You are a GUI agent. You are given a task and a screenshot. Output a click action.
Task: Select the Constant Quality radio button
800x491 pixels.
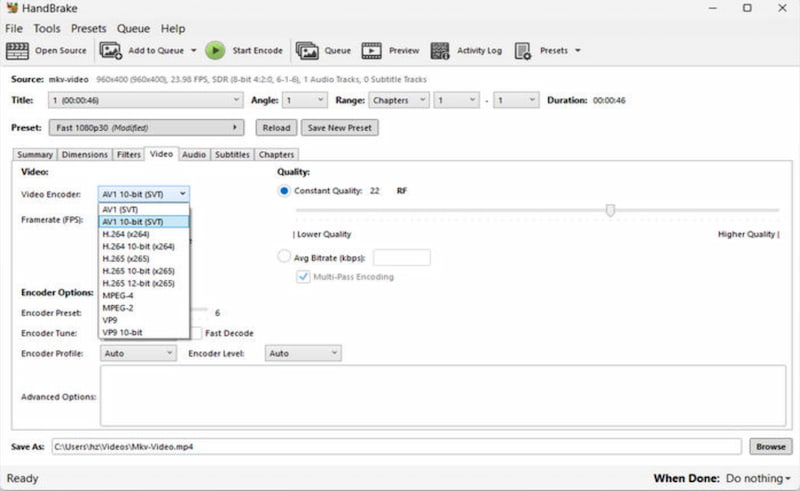[x=284, y=191]
